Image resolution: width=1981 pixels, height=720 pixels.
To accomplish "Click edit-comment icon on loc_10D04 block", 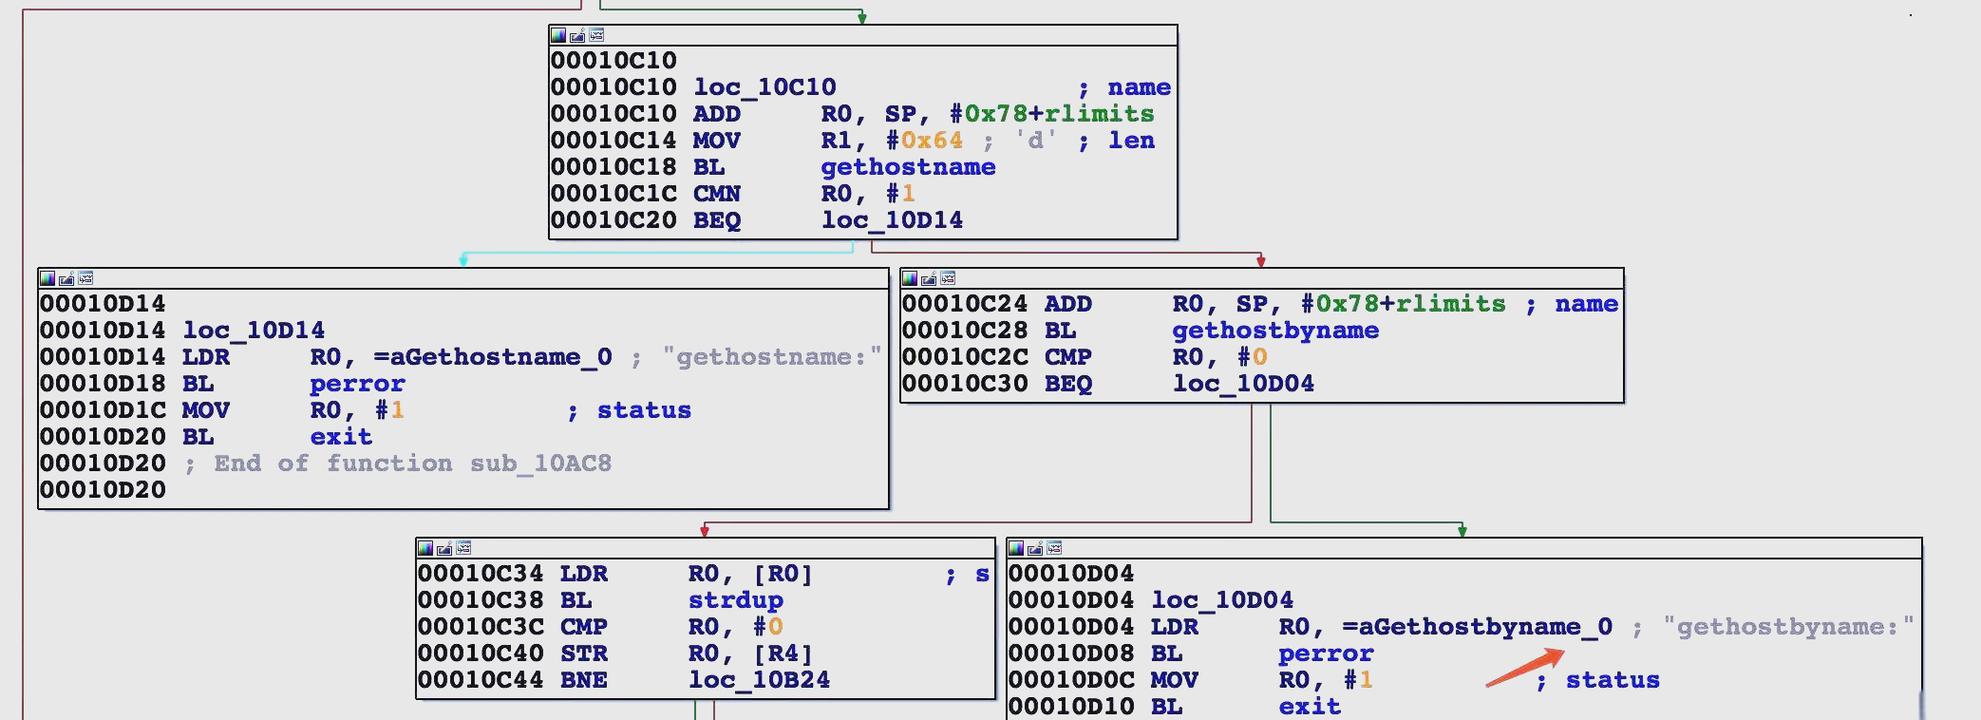I will [1035, 548].
